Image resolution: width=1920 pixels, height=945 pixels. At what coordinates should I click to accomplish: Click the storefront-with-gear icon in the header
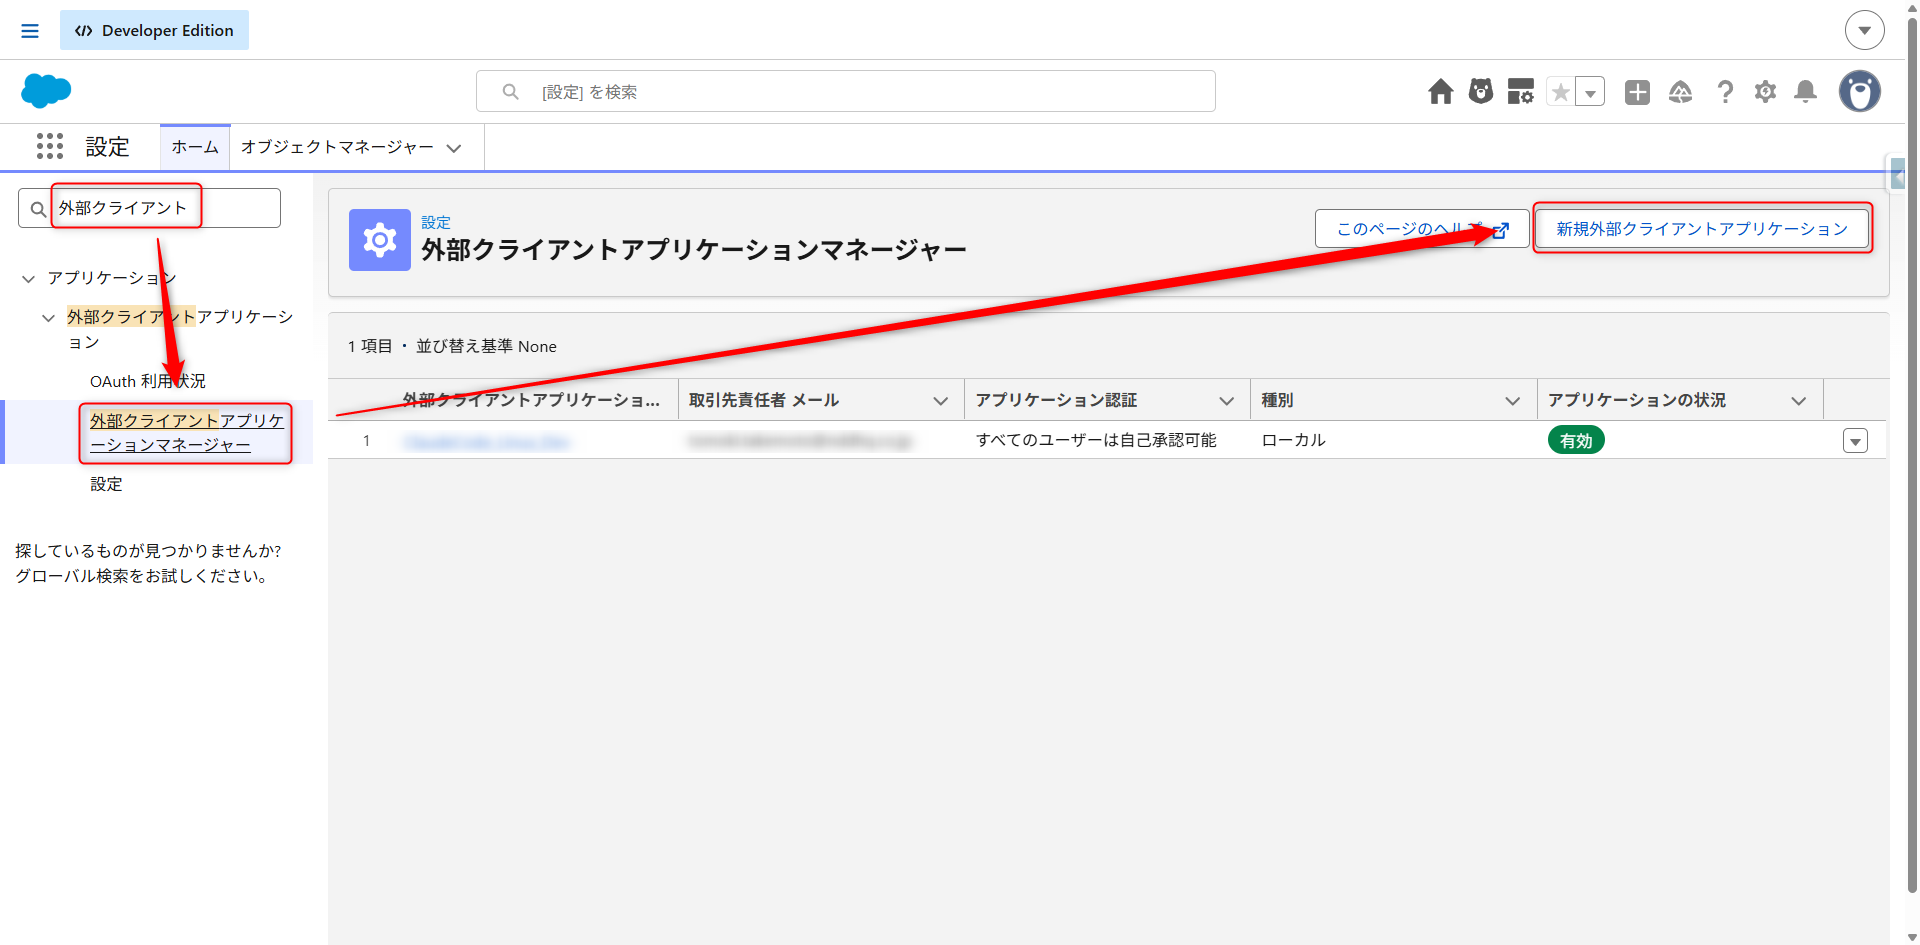[x=1521, y=92]
